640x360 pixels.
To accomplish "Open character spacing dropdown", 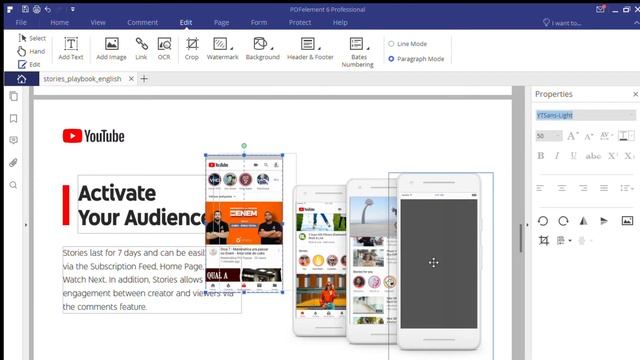I will [607, 136].
